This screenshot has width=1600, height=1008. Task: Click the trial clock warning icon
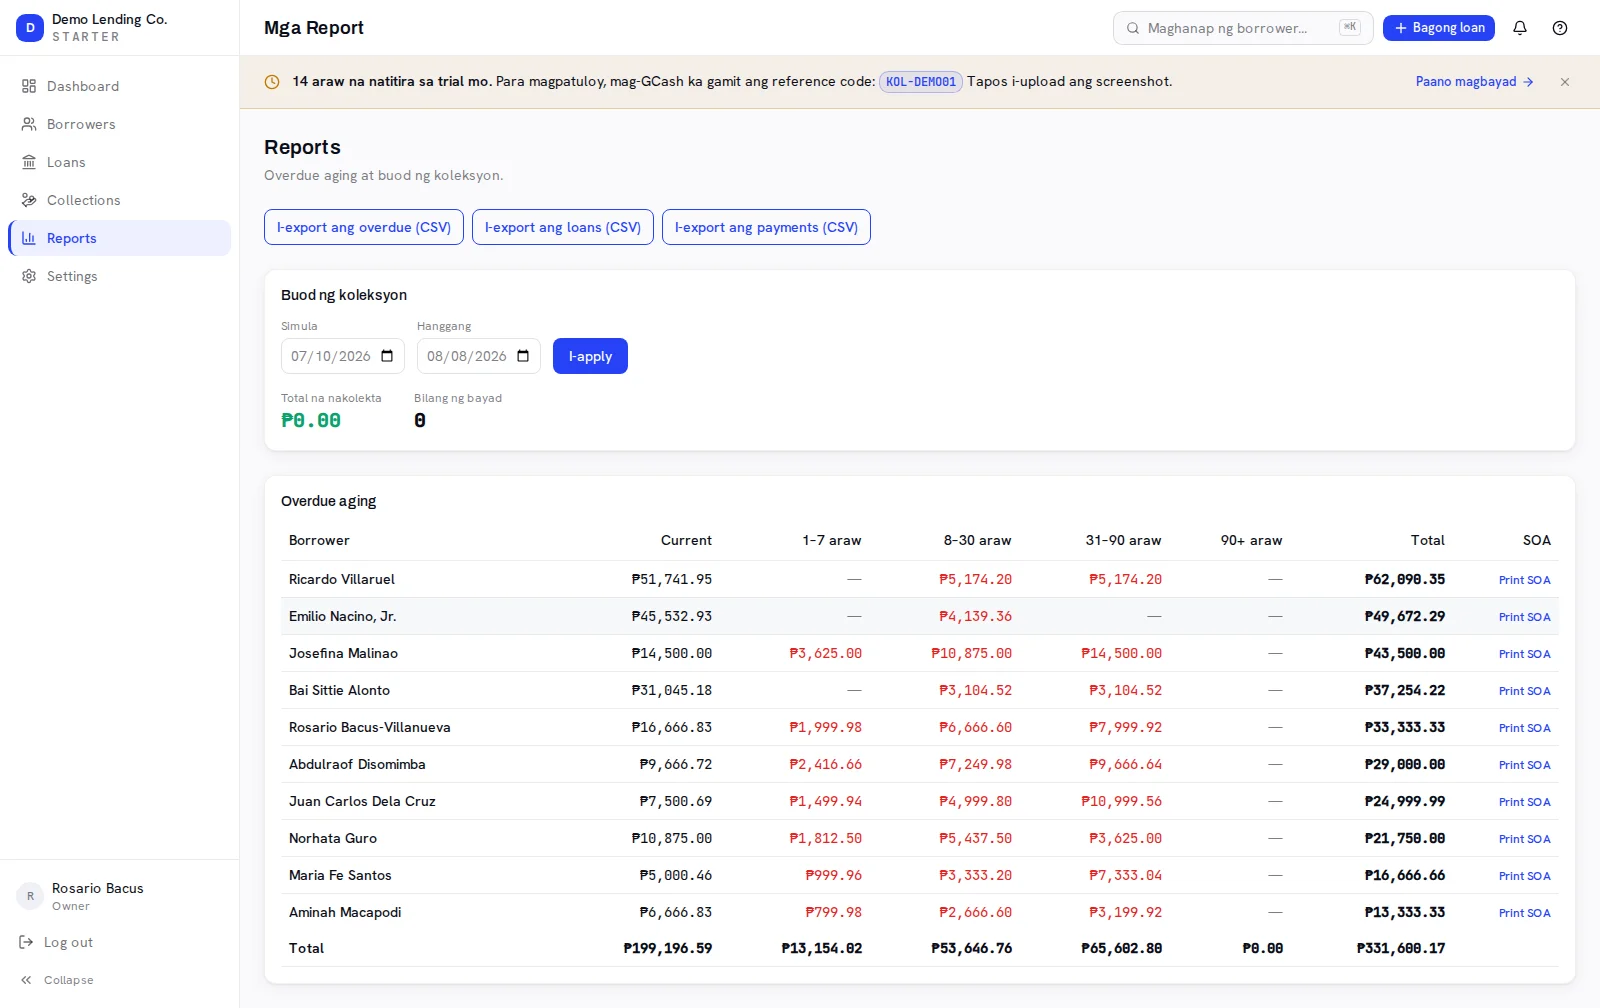[272, 82]
